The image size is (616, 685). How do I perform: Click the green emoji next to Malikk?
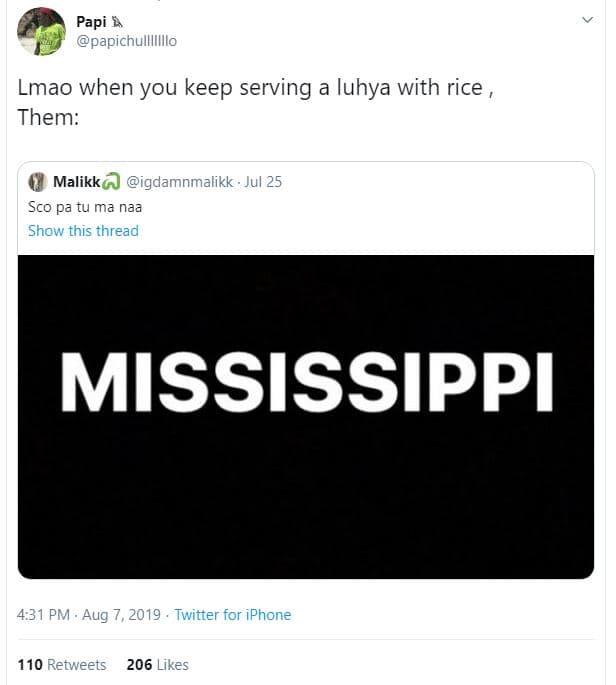click(111, 182)
